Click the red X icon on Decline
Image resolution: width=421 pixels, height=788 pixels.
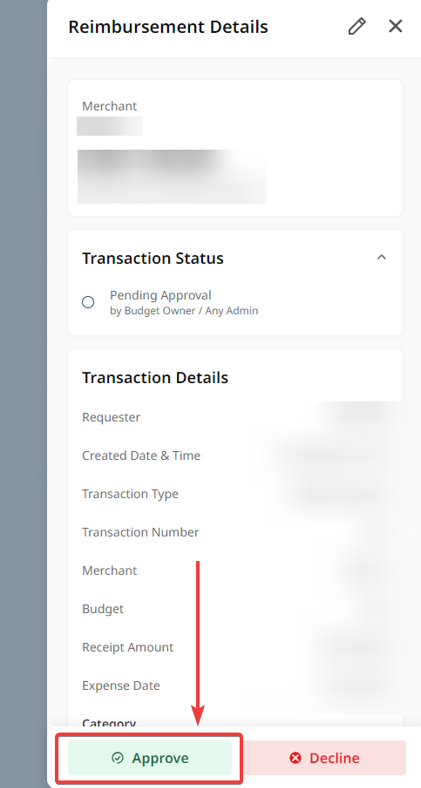295,758
